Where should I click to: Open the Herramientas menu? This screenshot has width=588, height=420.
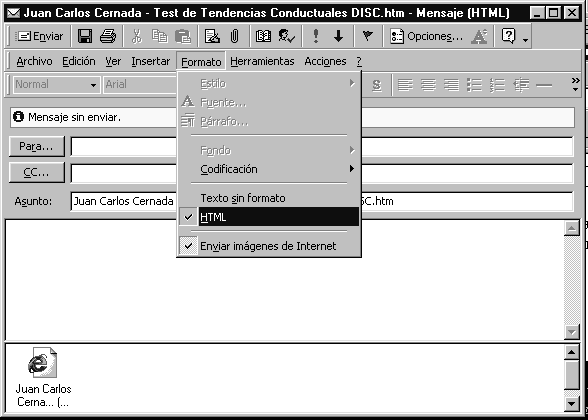[x=262, y=61]
